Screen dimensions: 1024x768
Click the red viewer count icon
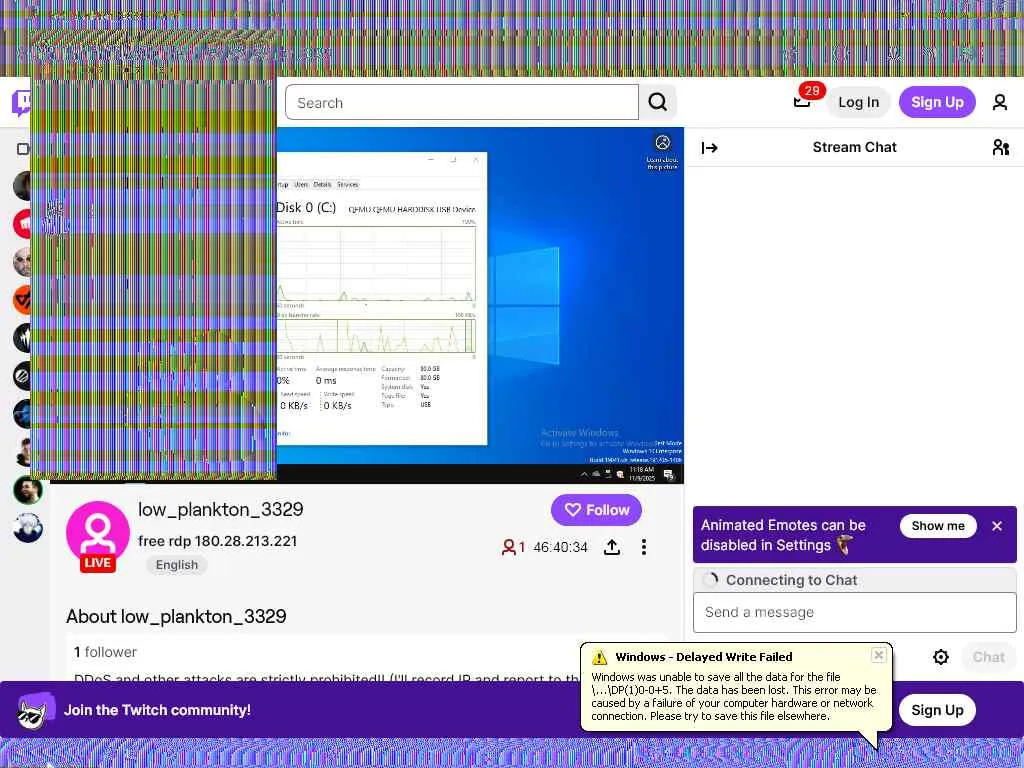point(508,547)
